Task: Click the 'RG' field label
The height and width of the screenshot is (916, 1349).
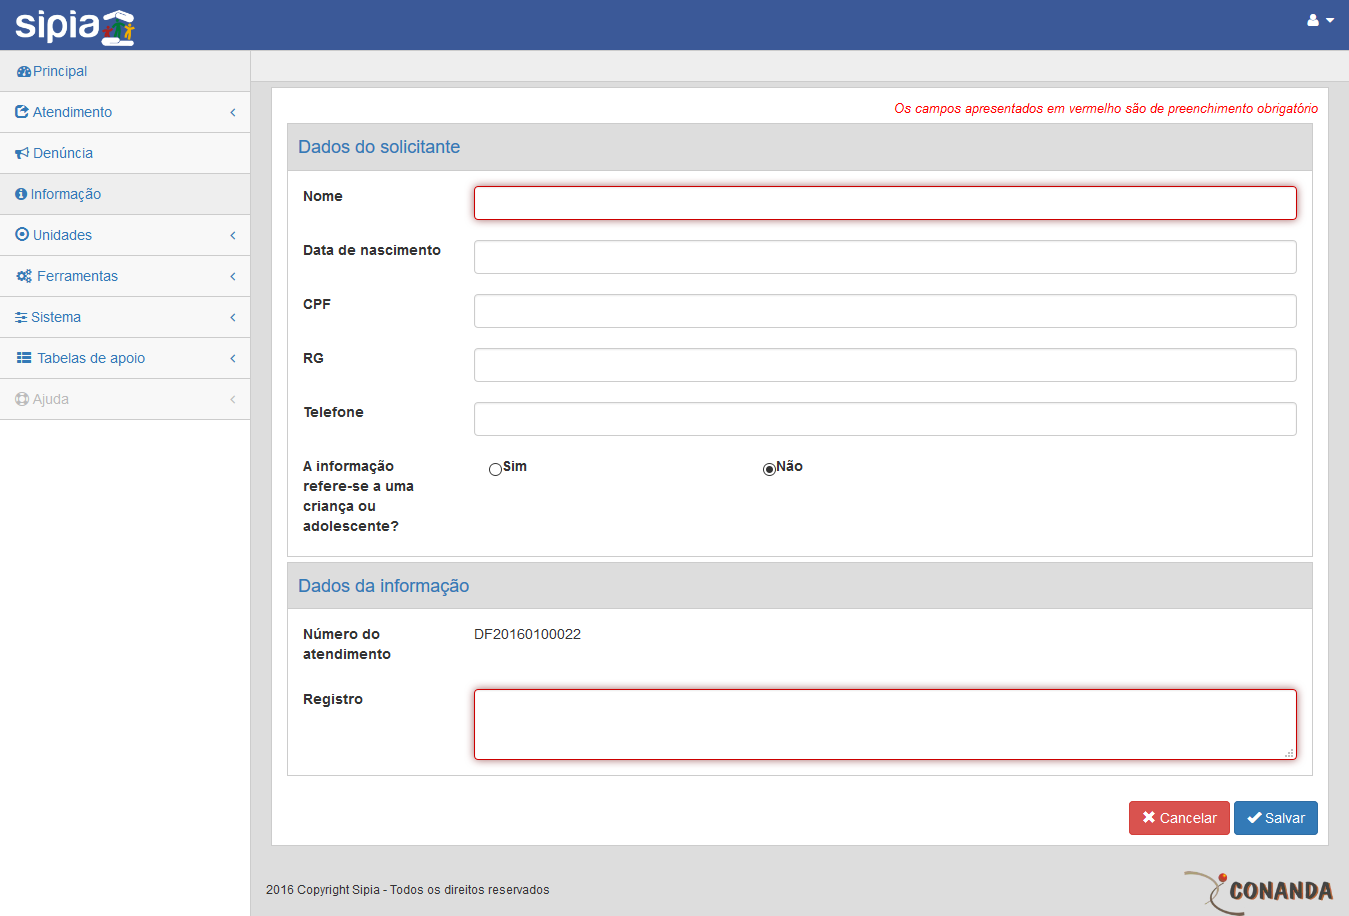Action: tap(313, 358)
